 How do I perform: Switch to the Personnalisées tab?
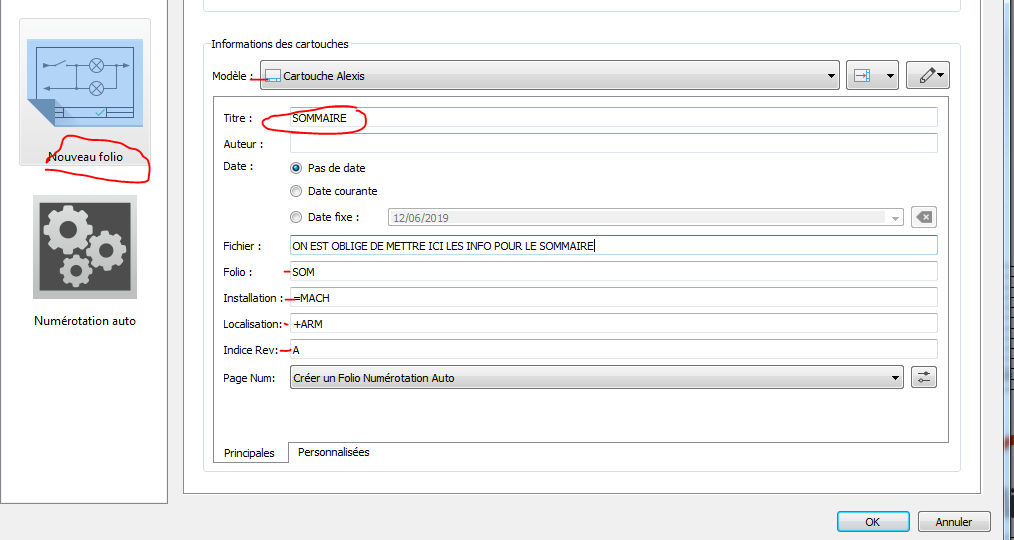[334, 453]
